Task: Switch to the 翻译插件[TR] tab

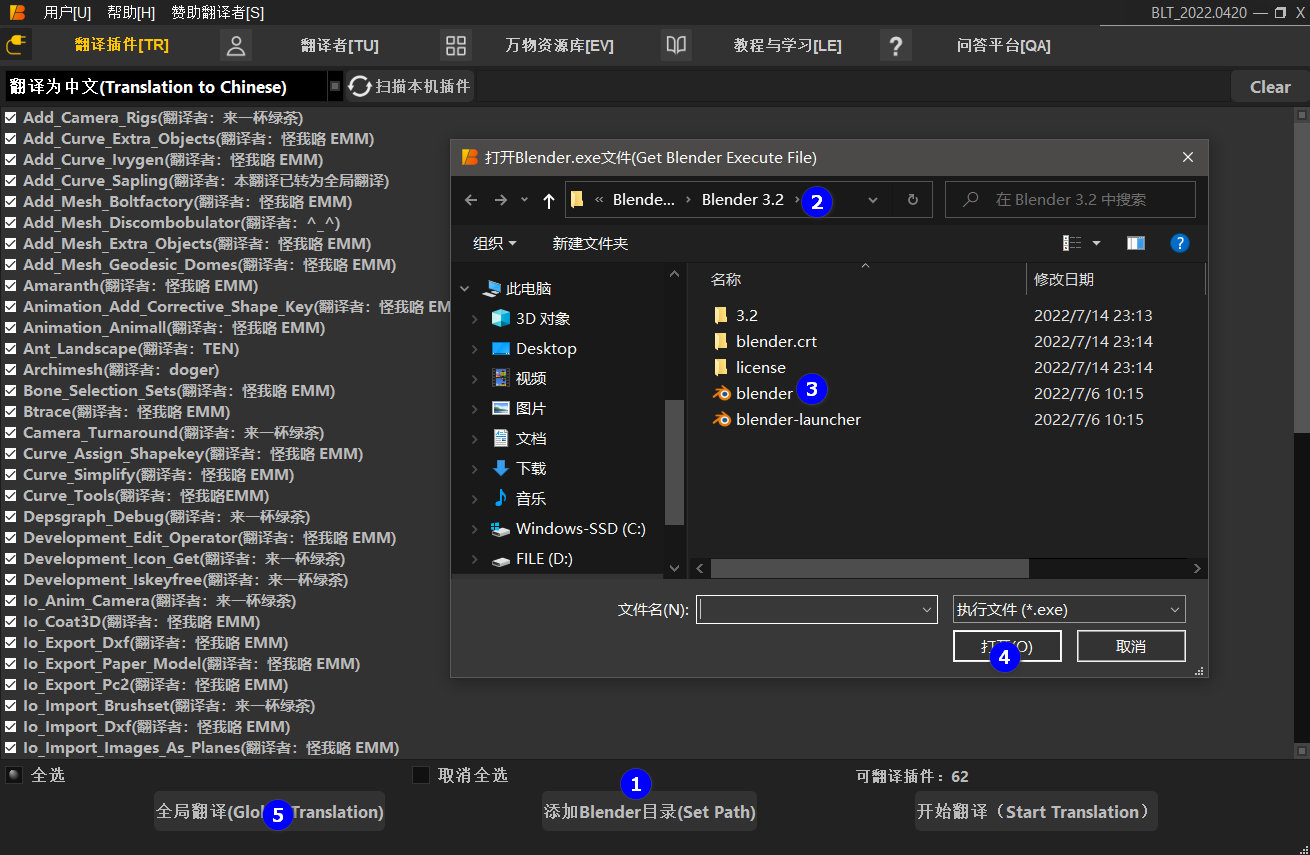Action: pos(122,45)
